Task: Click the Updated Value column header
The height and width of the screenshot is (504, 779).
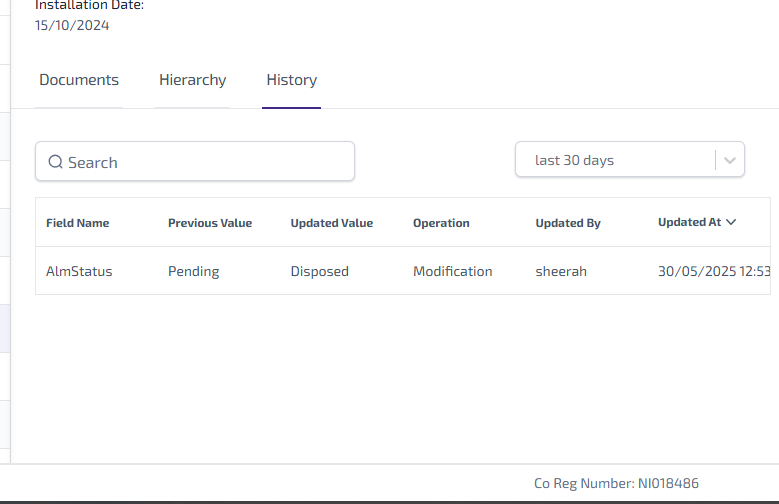Action: [x=332, y=223]
